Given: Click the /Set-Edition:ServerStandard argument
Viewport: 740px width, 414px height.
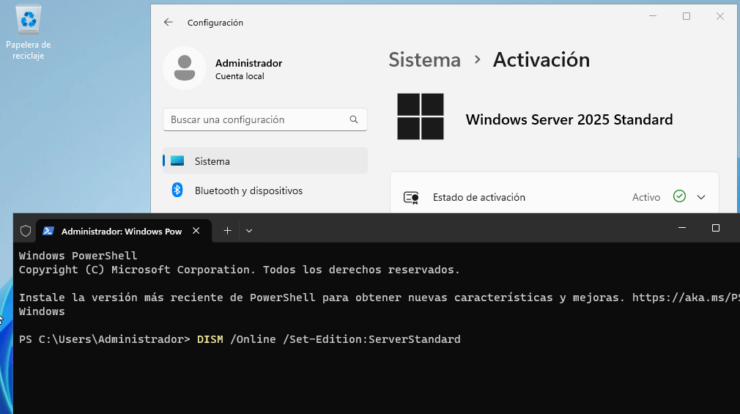Looking at the screenshot, I should pyautogui.click(x=371, y=339).
